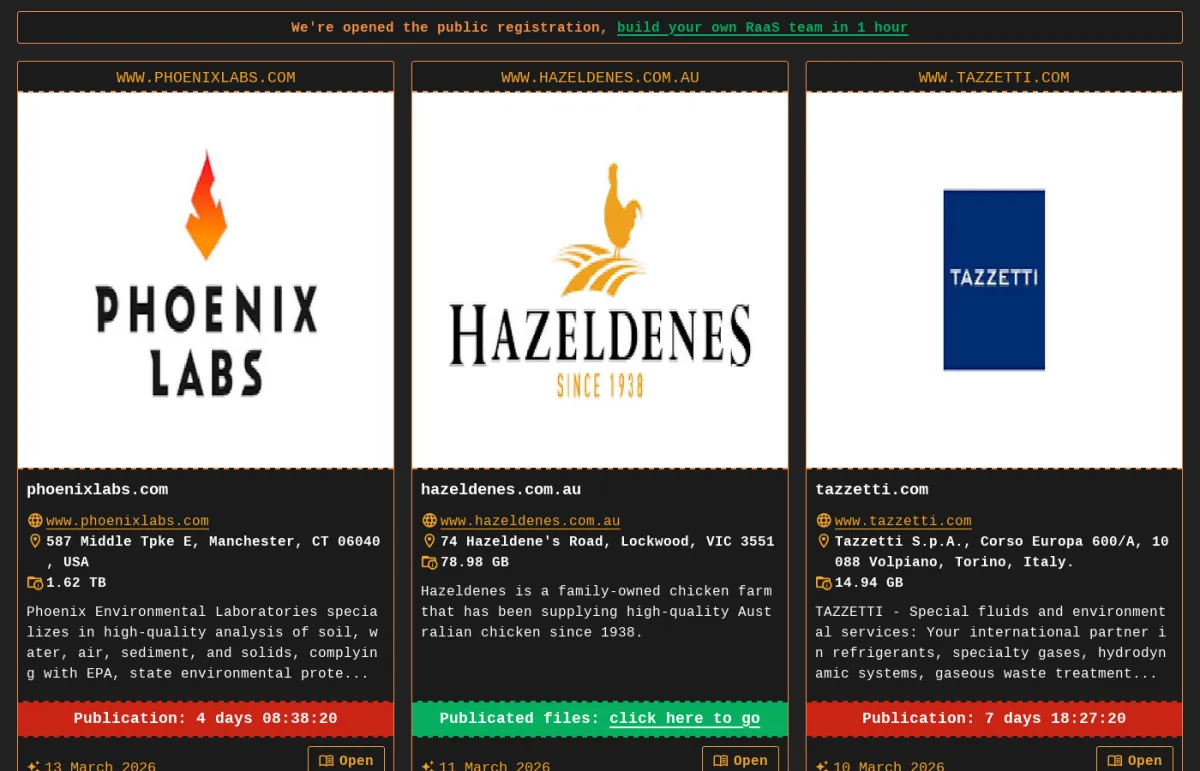Click the WWW.HAZELDENES.COM.AU card header
Image resolution: width=1200 pixels, height=771 pixels.
coord(600,77)
